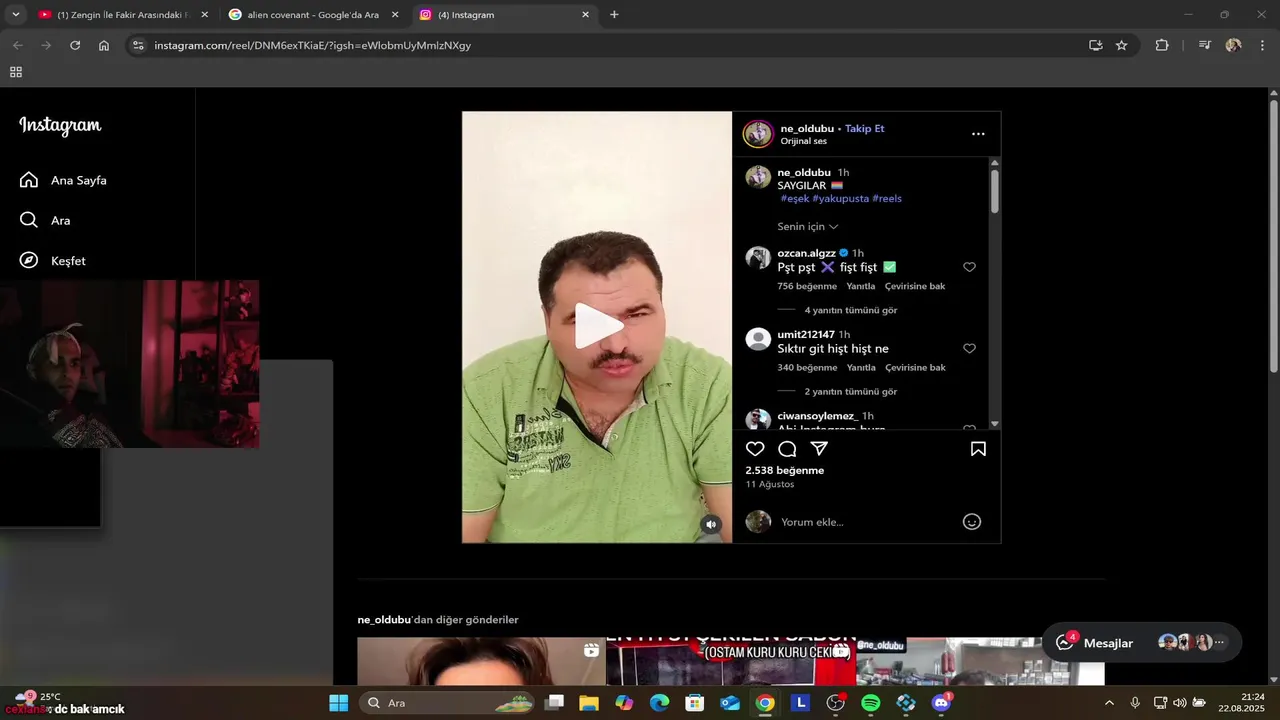Click the address bar URL

click(x=312, y=45)
